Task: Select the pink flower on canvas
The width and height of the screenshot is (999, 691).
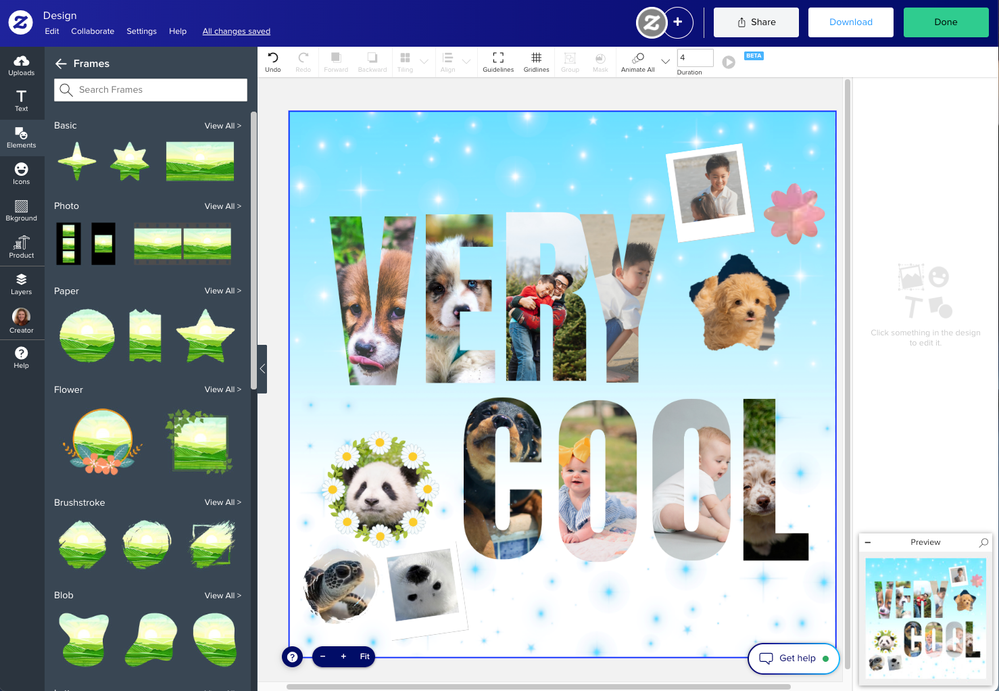Action: click(x=794, y=214)
